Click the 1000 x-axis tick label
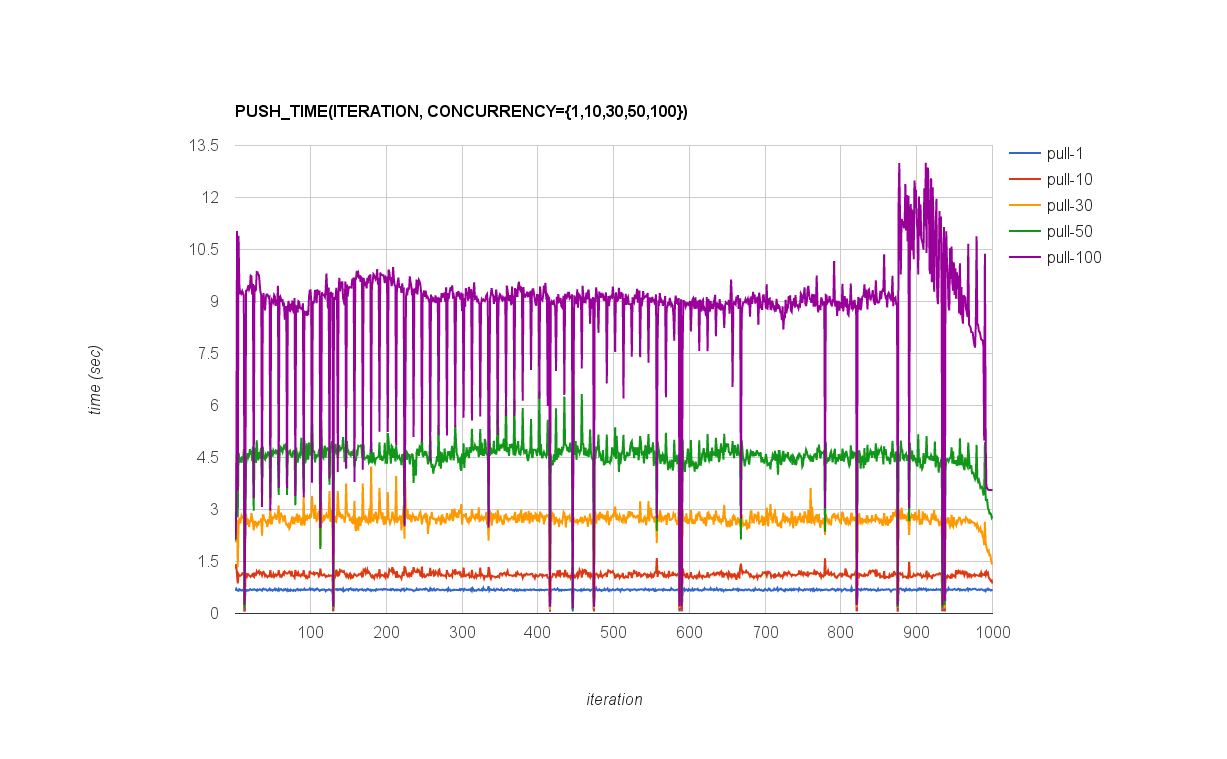Screen dimensions: 1227x759 [x=991, y=633]
